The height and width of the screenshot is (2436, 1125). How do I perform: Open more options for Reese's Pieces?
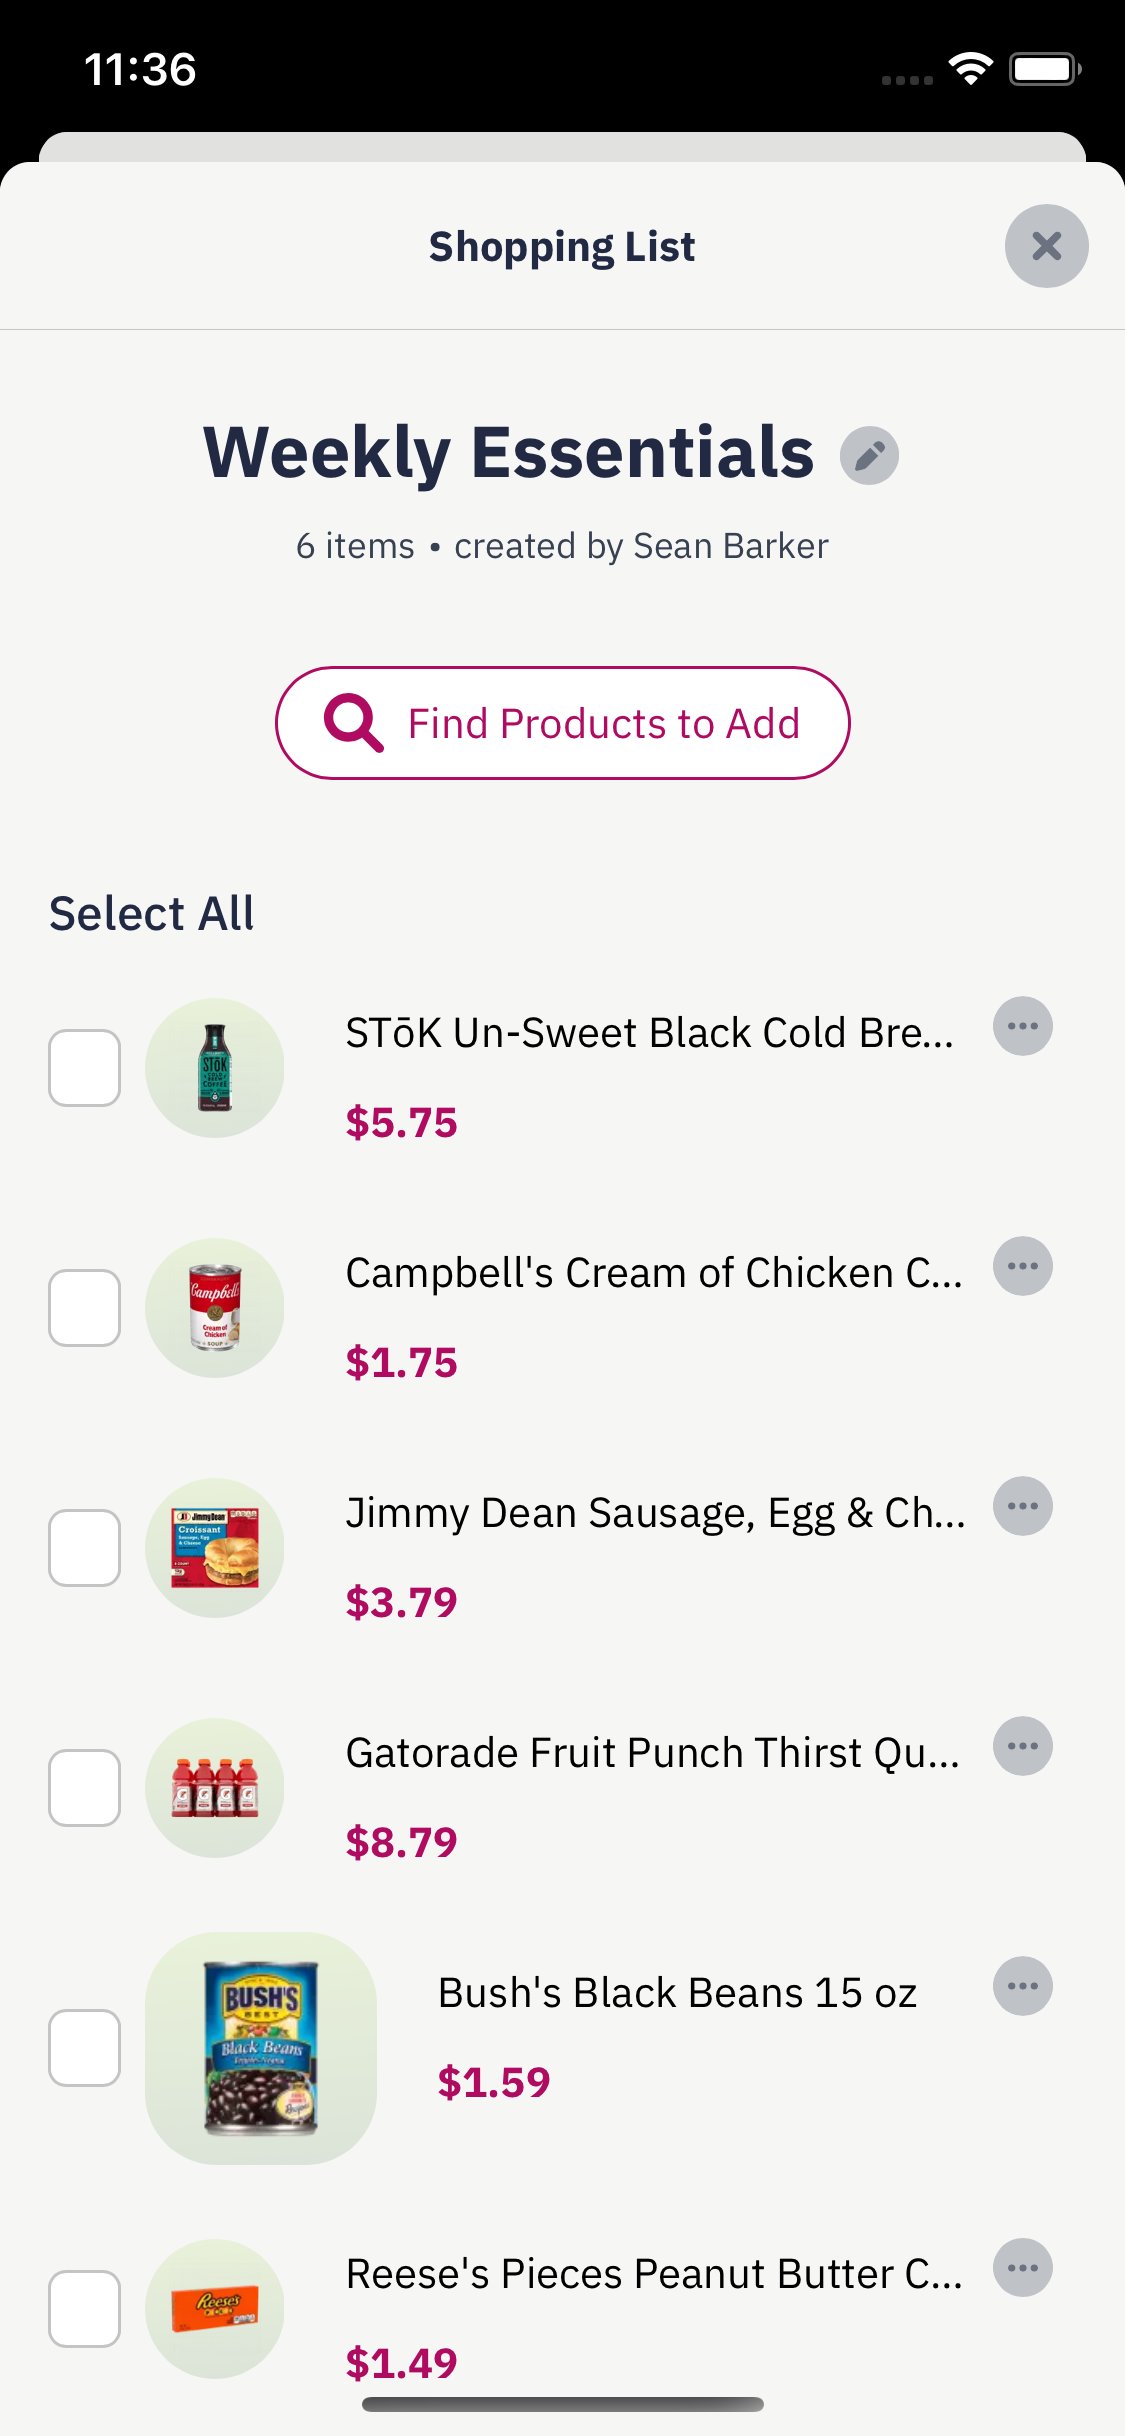pos(1022,2267)
